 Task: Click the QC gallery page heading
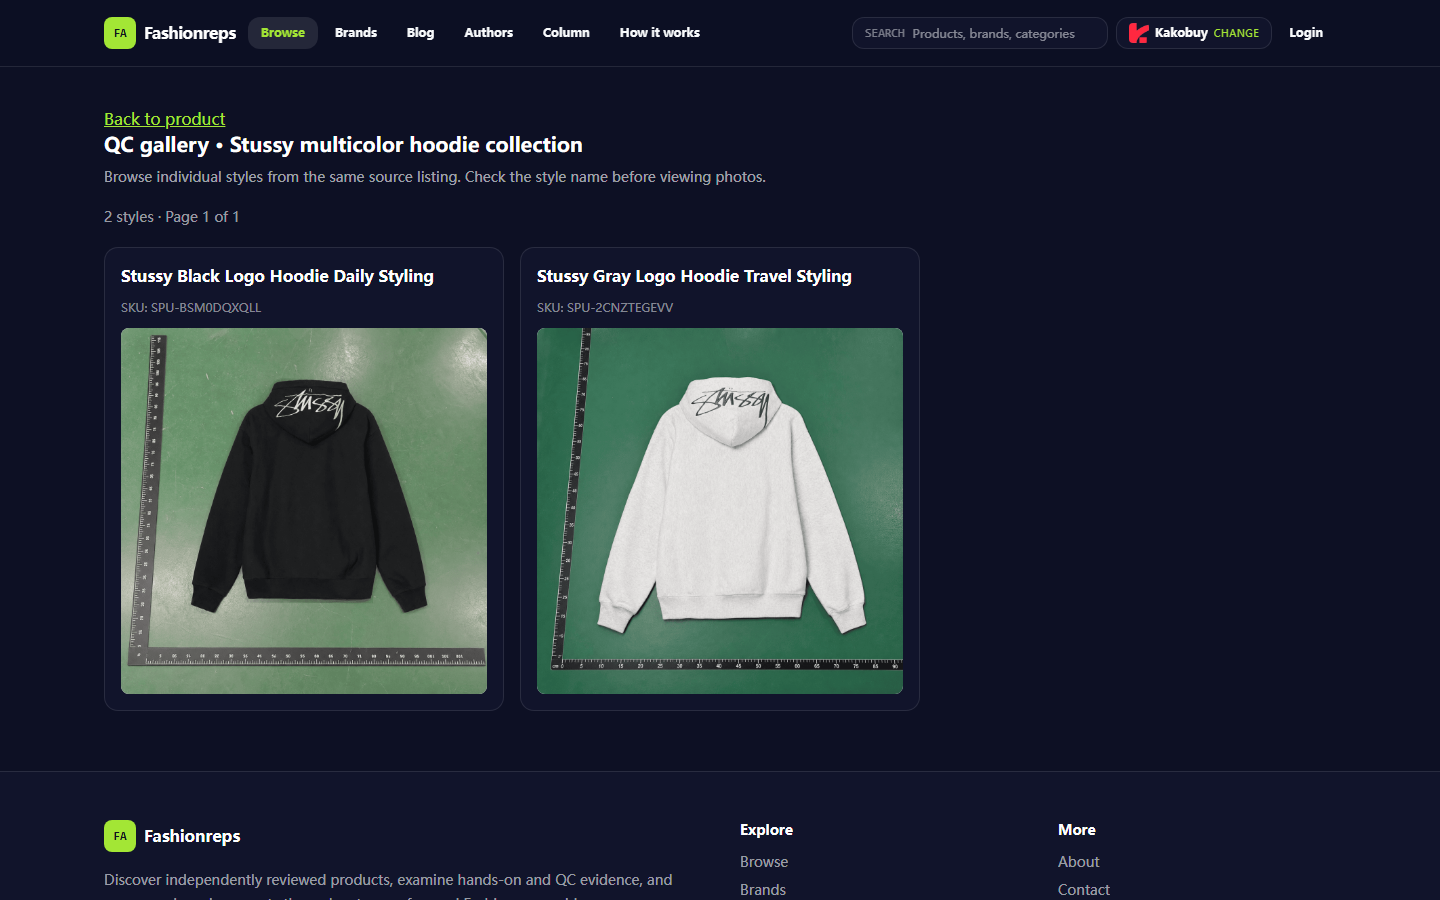coord(343,145)
